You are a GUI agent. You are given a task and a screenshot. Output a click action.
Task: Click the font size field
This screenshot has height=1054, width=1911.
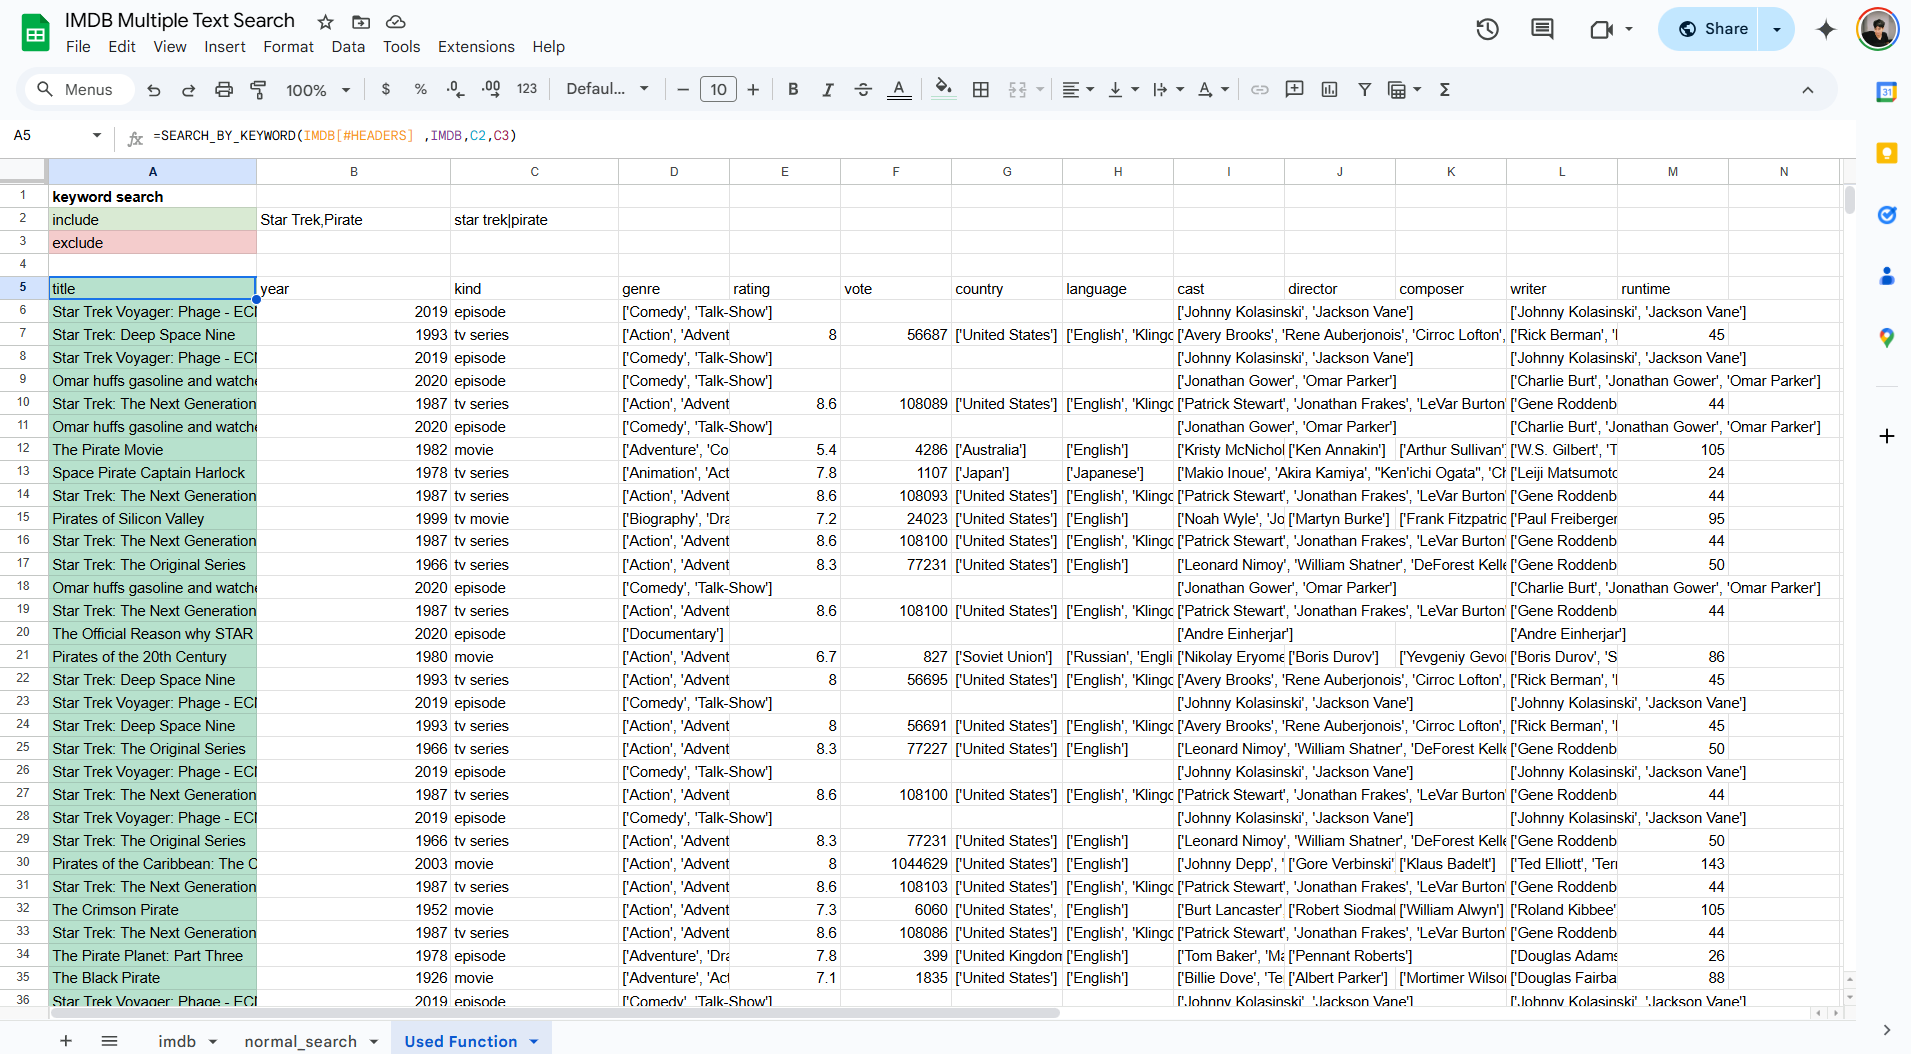[718, 90]
